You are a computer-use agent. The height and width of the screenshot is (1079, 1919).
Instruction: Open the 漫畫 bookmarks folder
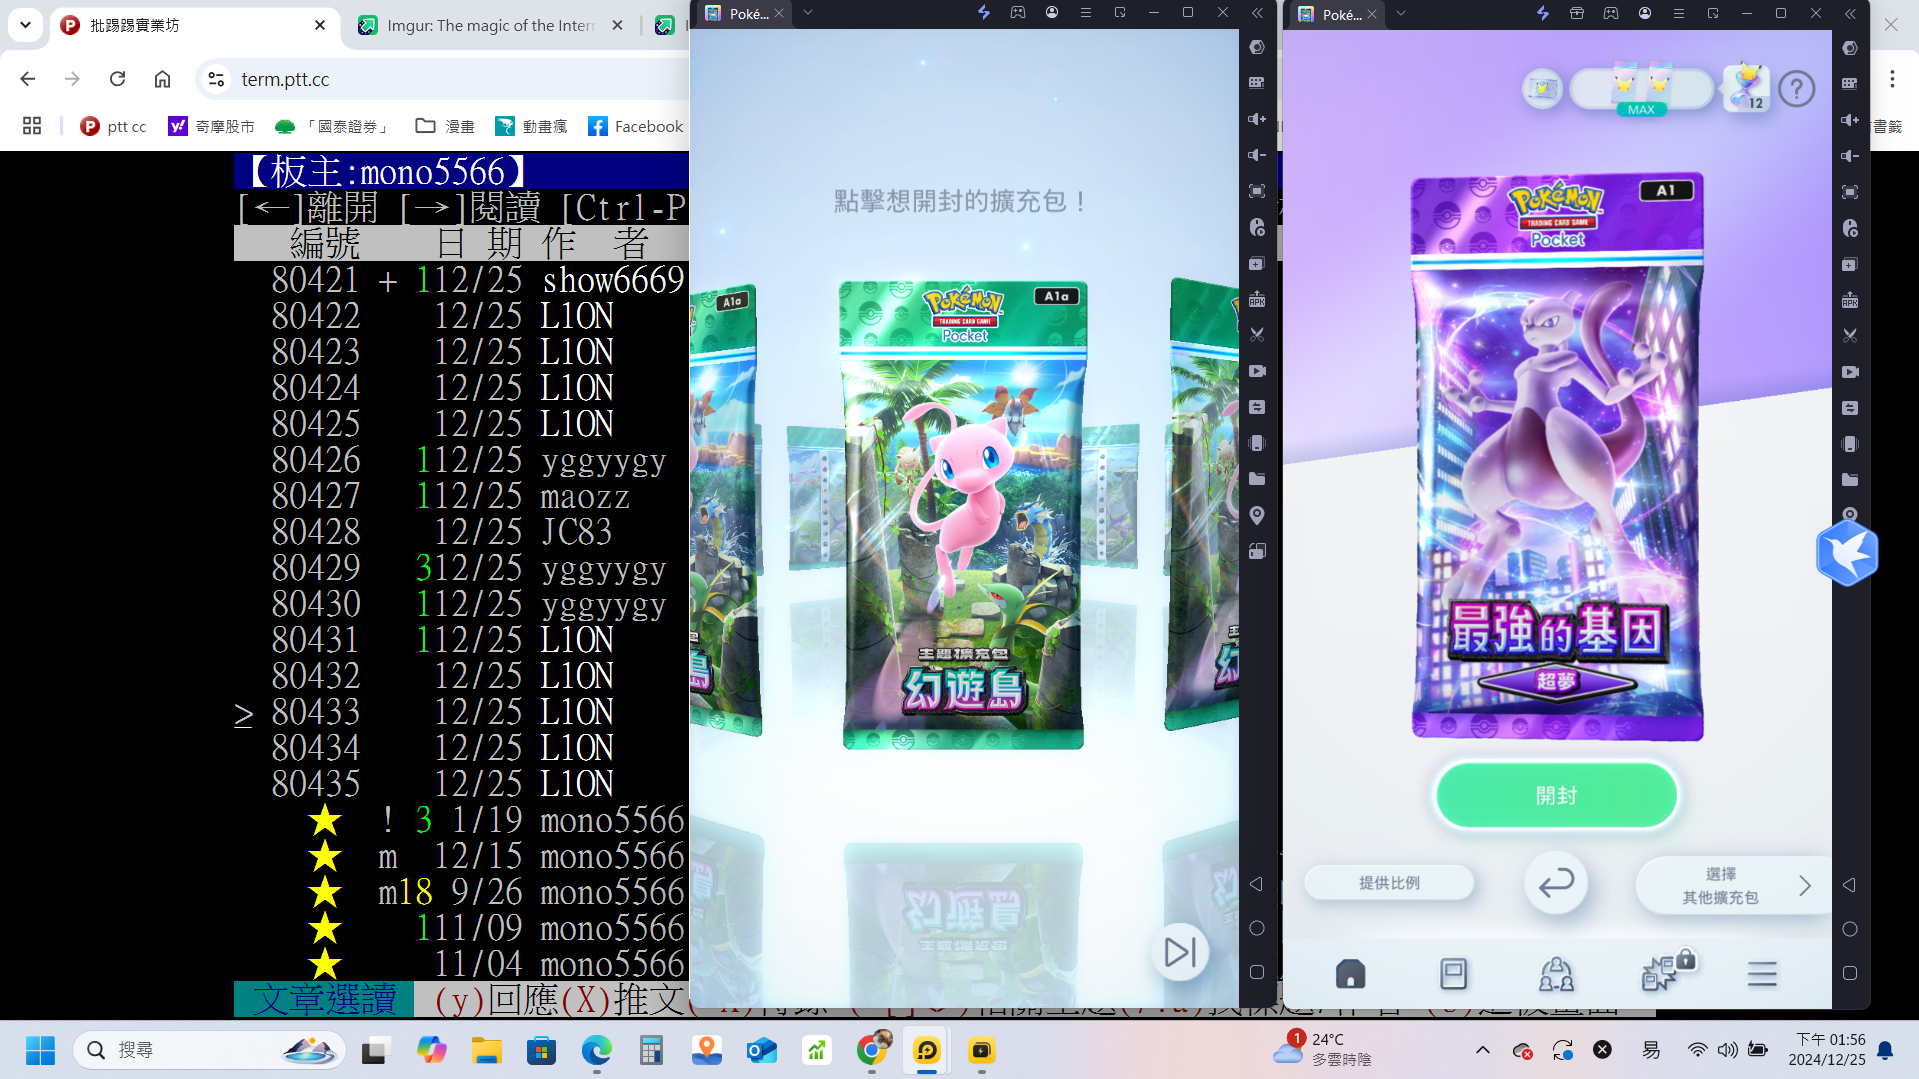445,126
